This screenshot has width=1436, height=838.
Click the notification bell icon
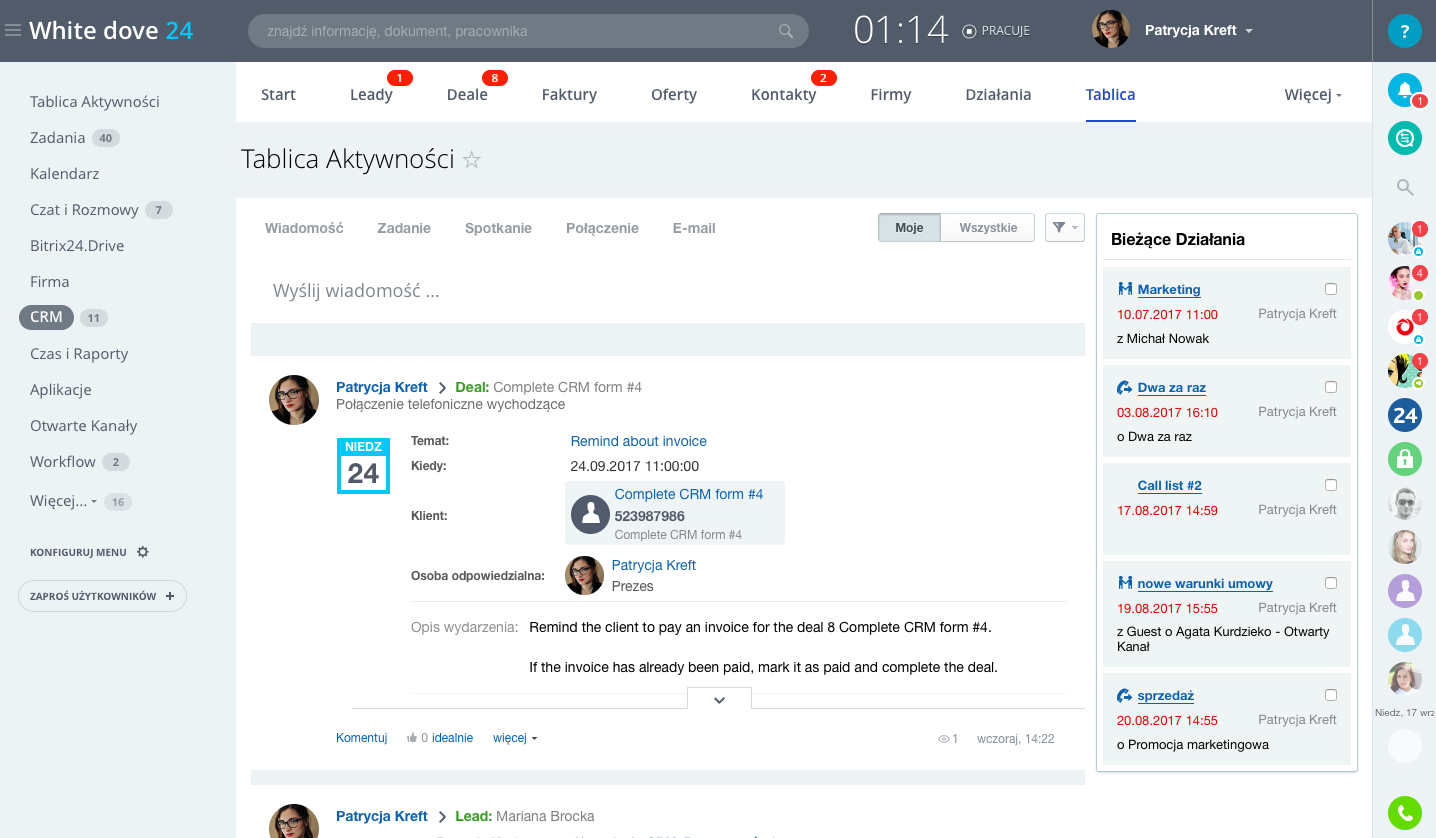click(x=1404, y=91)
